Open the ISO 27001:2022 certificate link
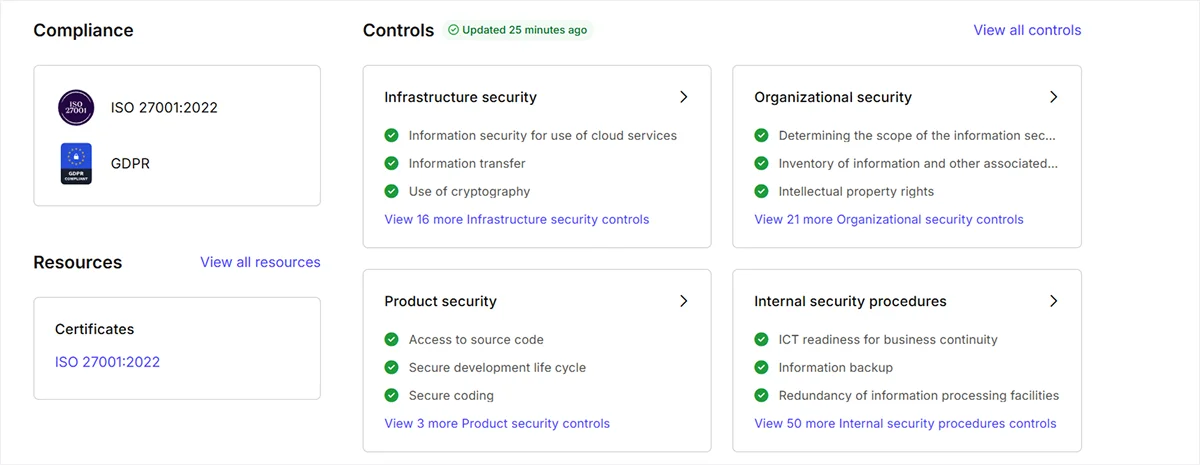1200x465 pixels. coord(107,362)
